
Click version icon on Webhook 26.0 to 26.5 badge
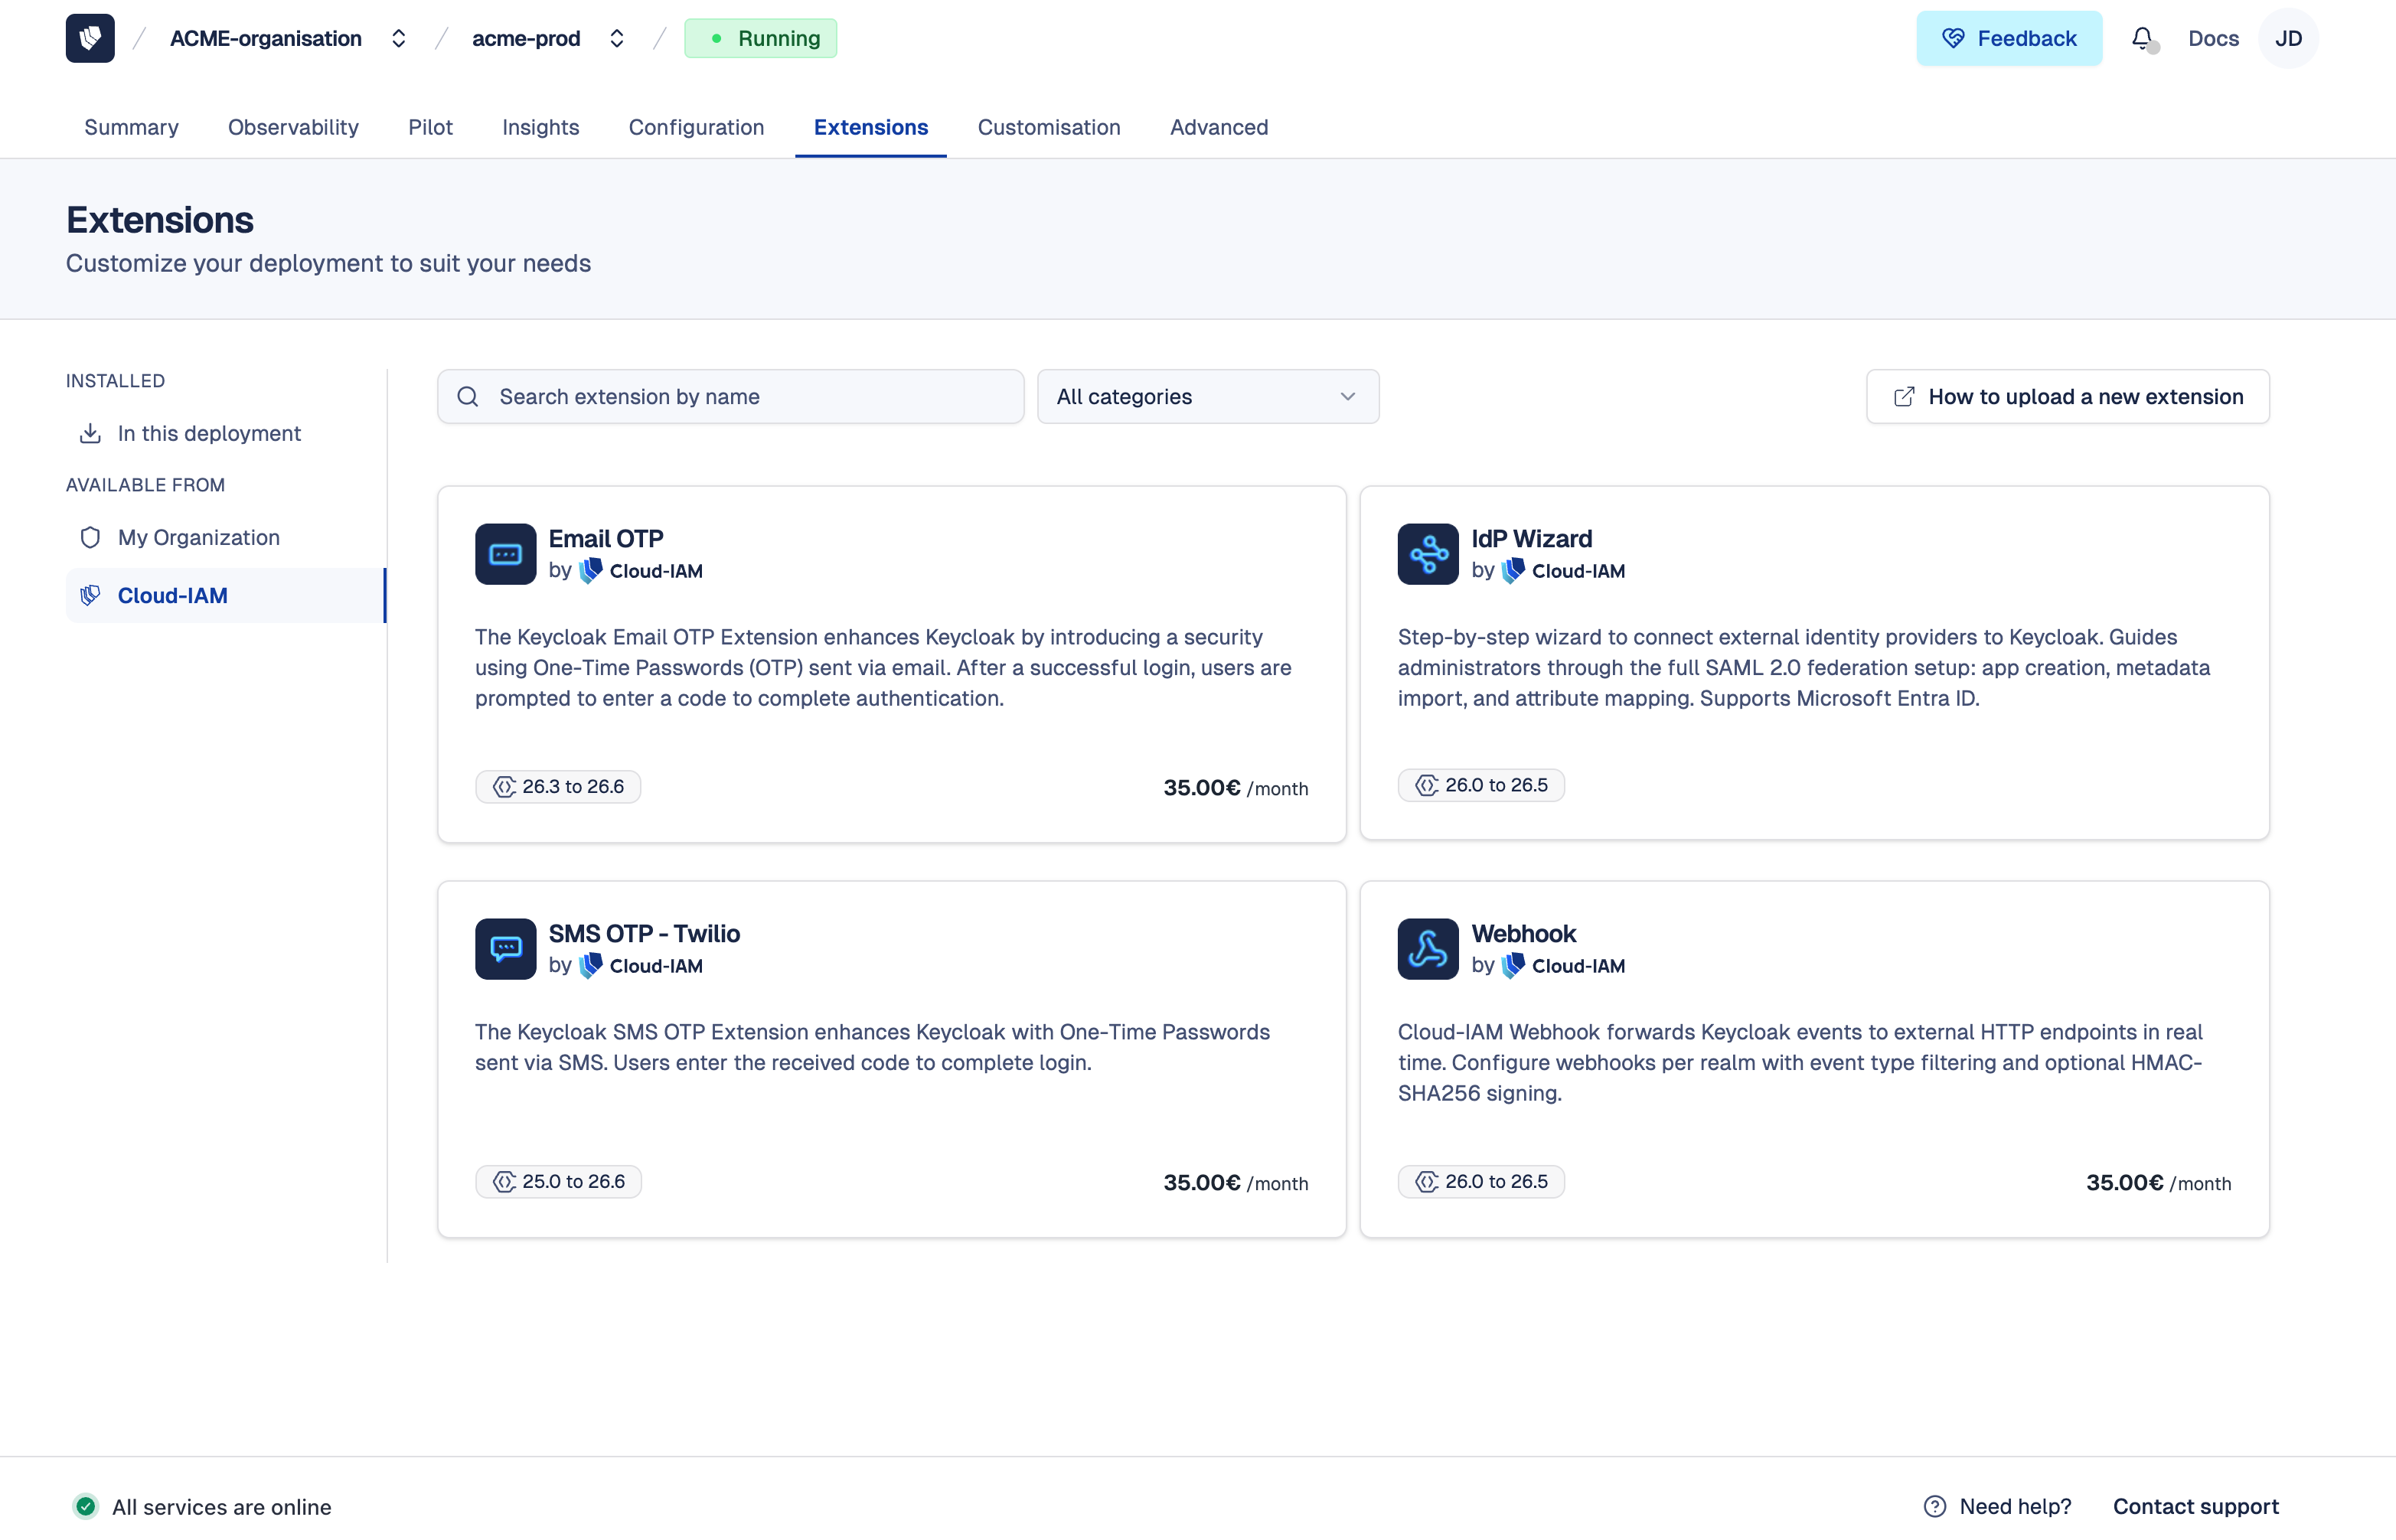[x=1427, y=1182]
